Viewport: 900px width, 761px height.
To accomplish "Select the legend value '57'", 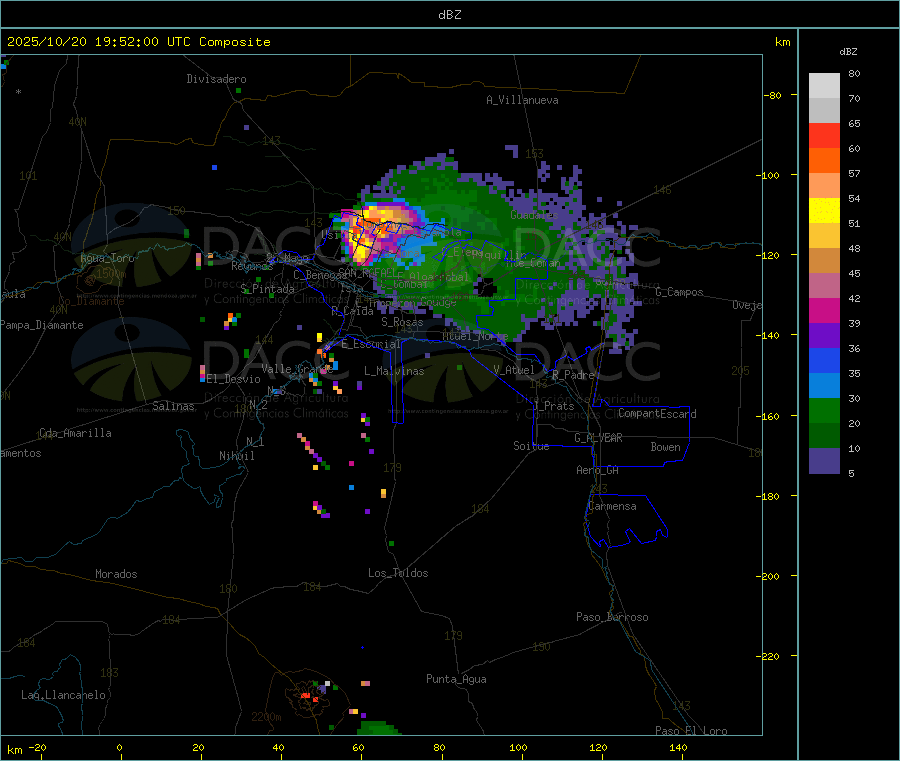I will pos(854,173).
